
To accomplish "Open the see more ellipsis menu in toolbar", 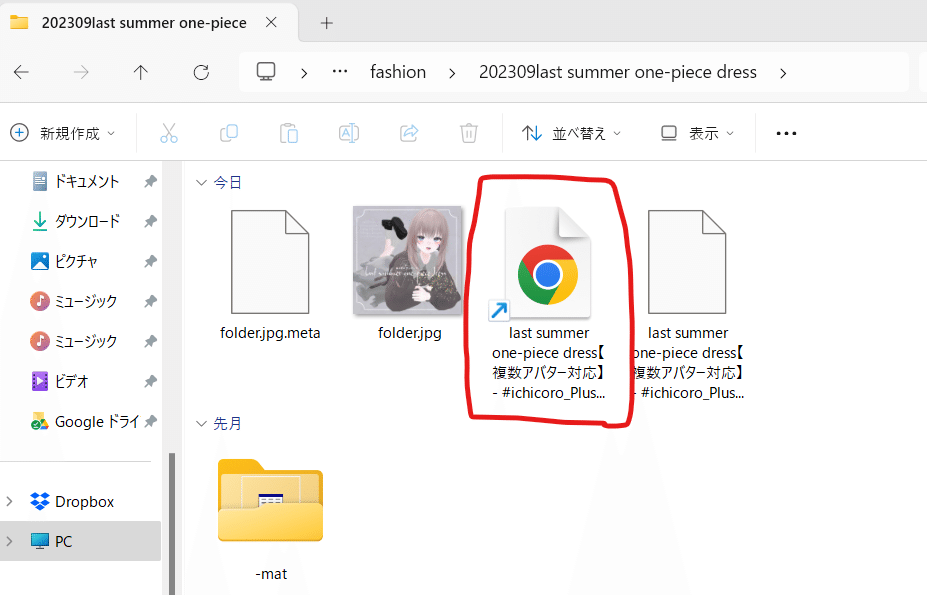I will click(786, 133).
